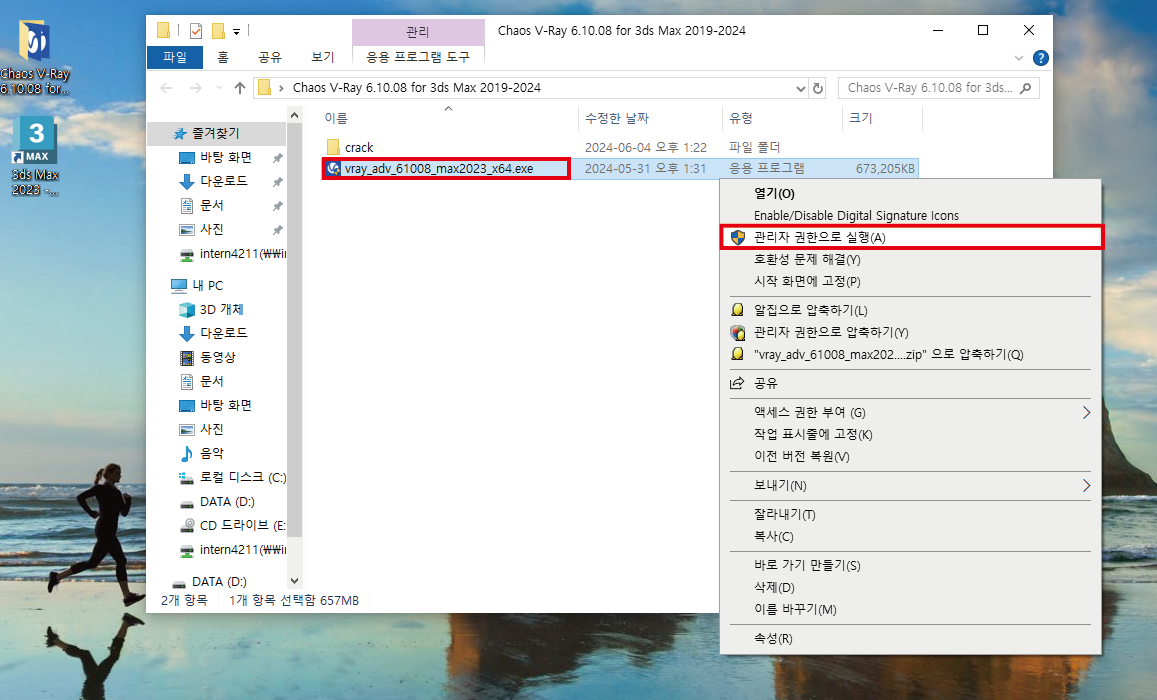Open recent locations dropdown arrow
Screen dimensions: 1157x700
tap(218, 88)
